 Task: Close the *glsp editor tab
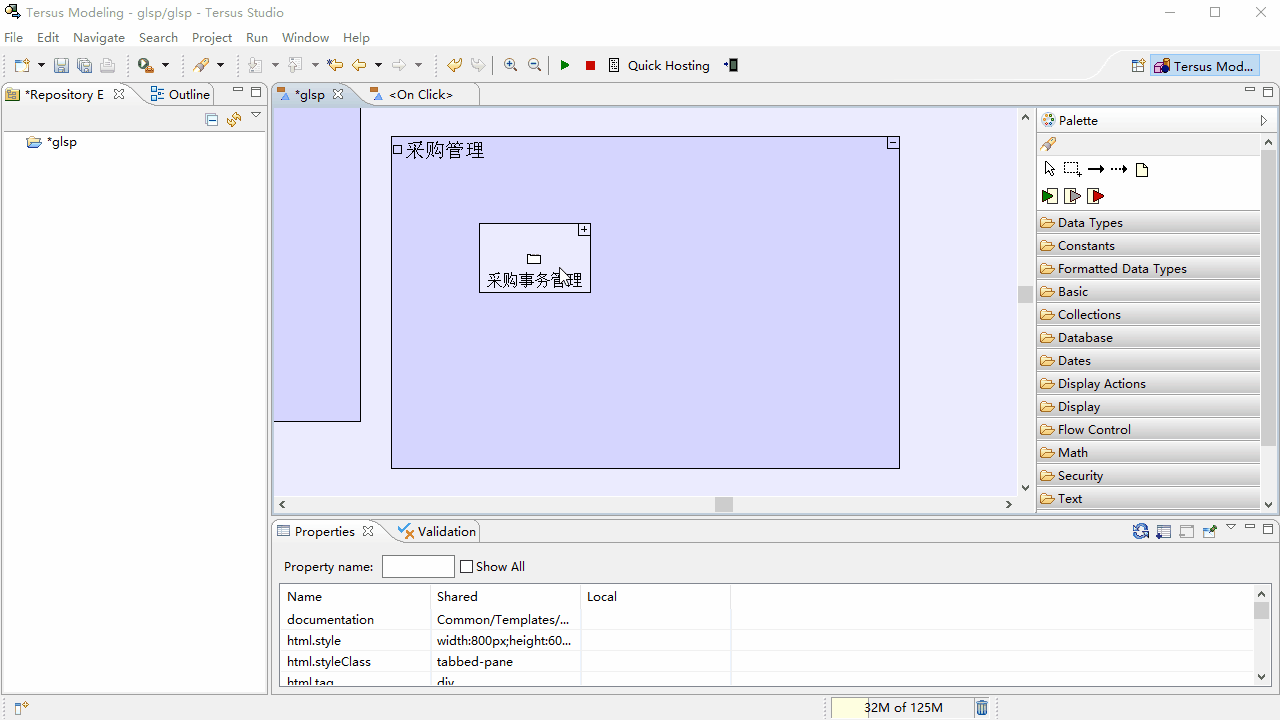[x=338, y=94]
